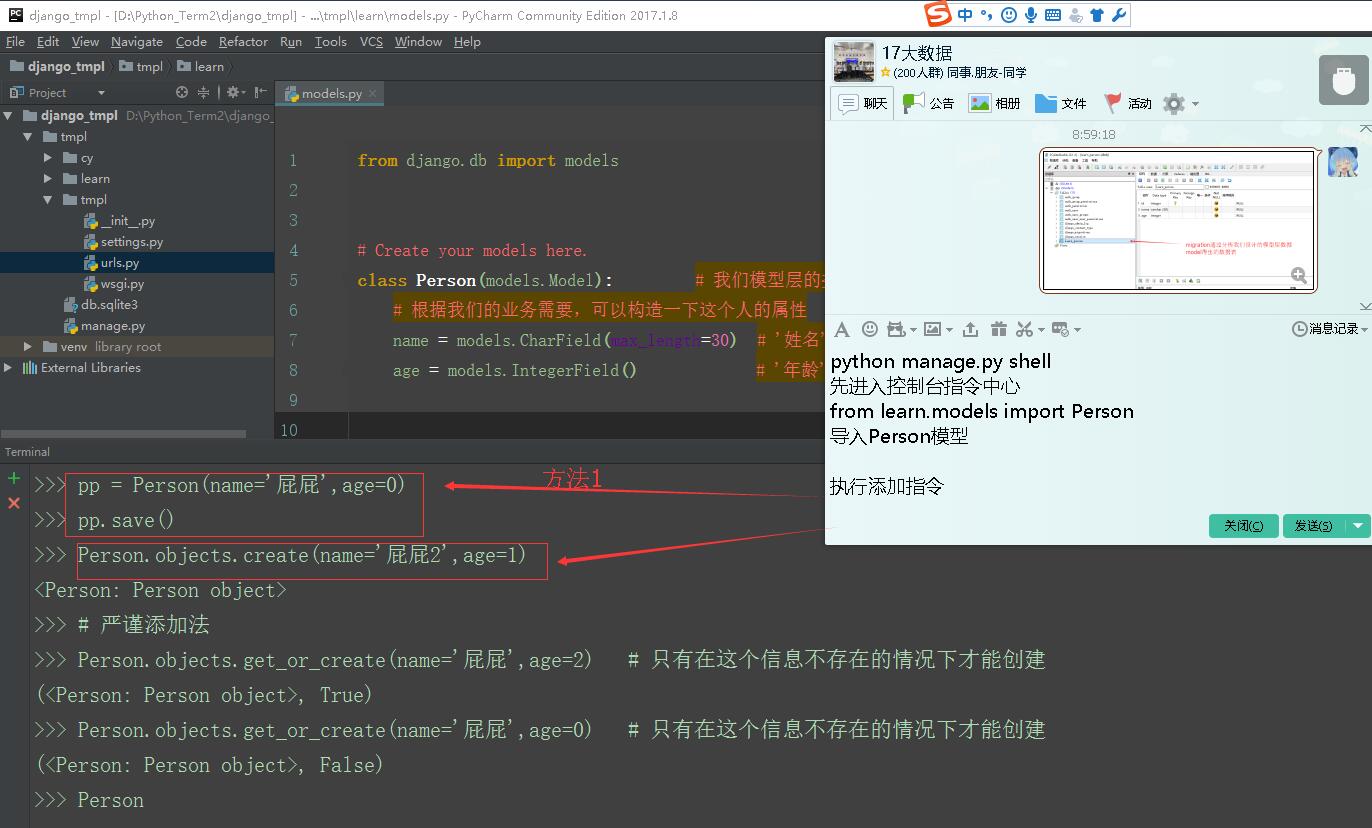
Task: Expand the venv library root folder
Action: [29, 347]
